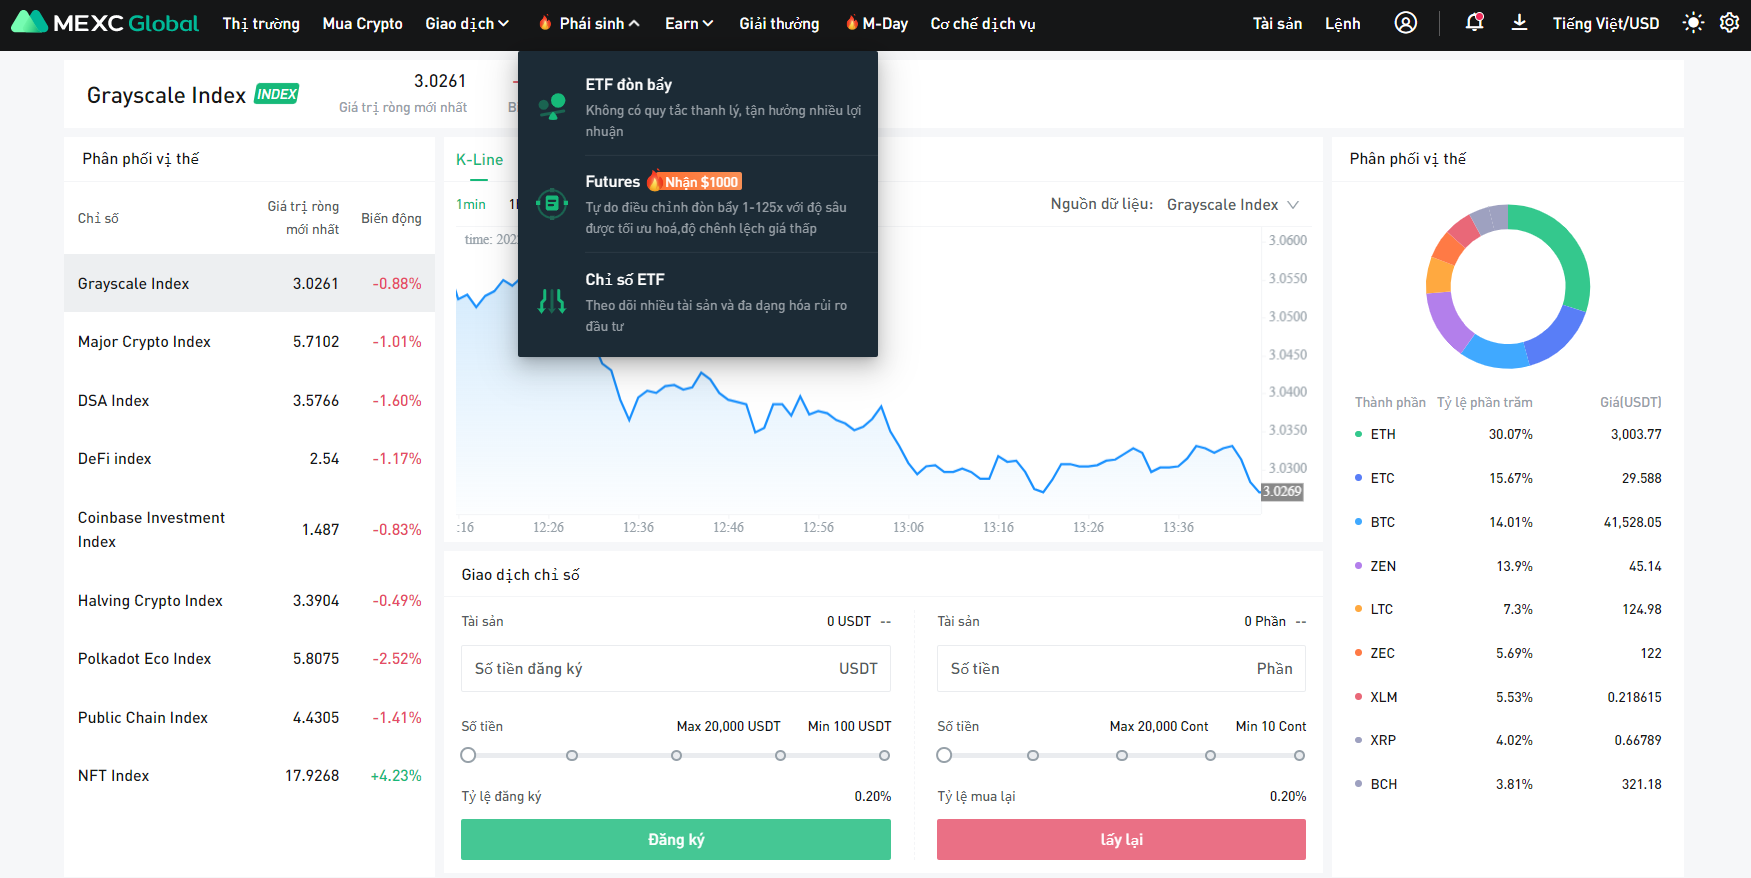
Task: Click the M-Day flame icon
Action: 852,23
